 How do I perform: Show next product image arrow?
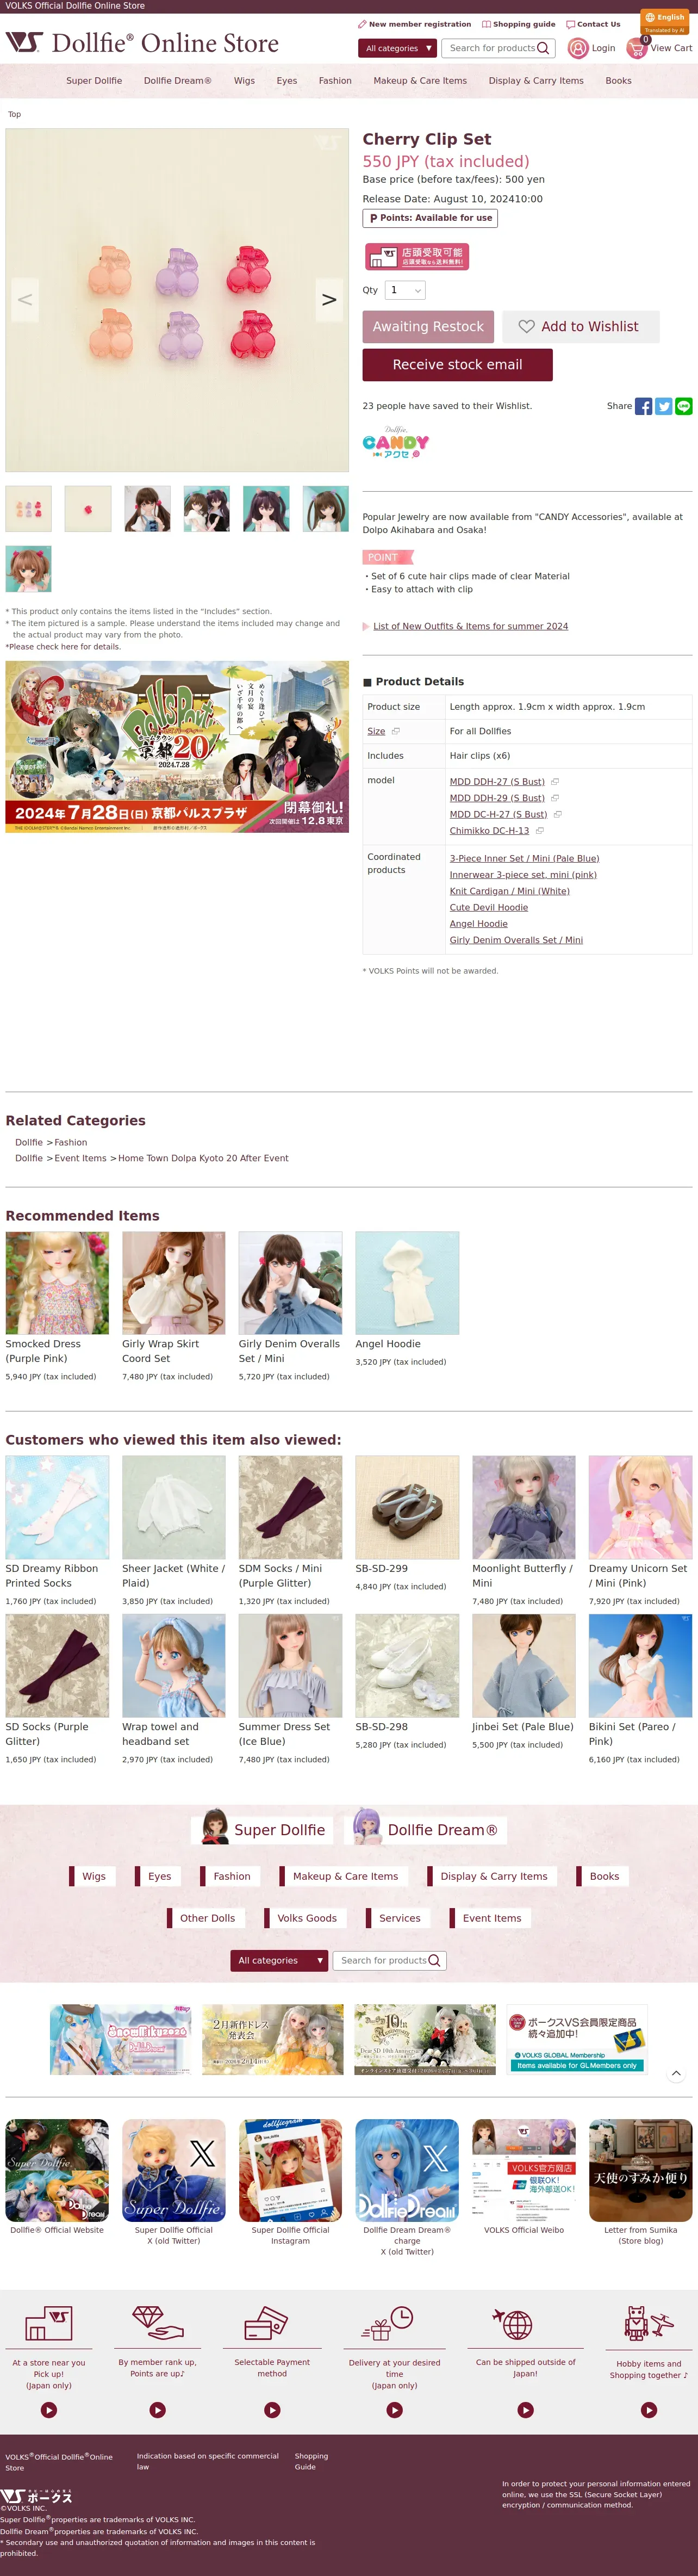pos(329,300)
